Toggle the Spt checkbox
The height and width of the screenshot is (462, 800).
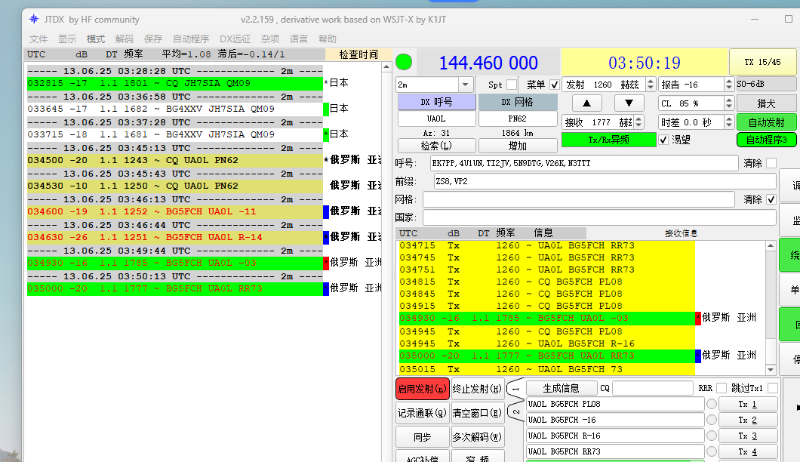(x=511, y=85)
